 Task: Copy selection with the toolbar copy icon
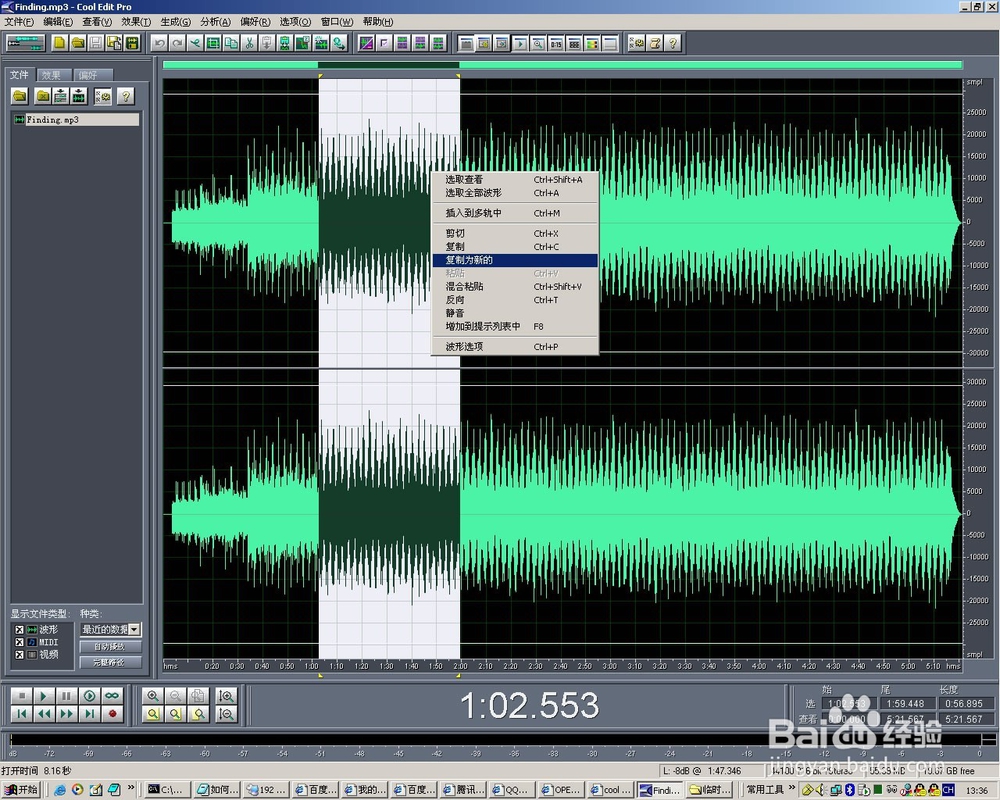[x=232, y=43]
